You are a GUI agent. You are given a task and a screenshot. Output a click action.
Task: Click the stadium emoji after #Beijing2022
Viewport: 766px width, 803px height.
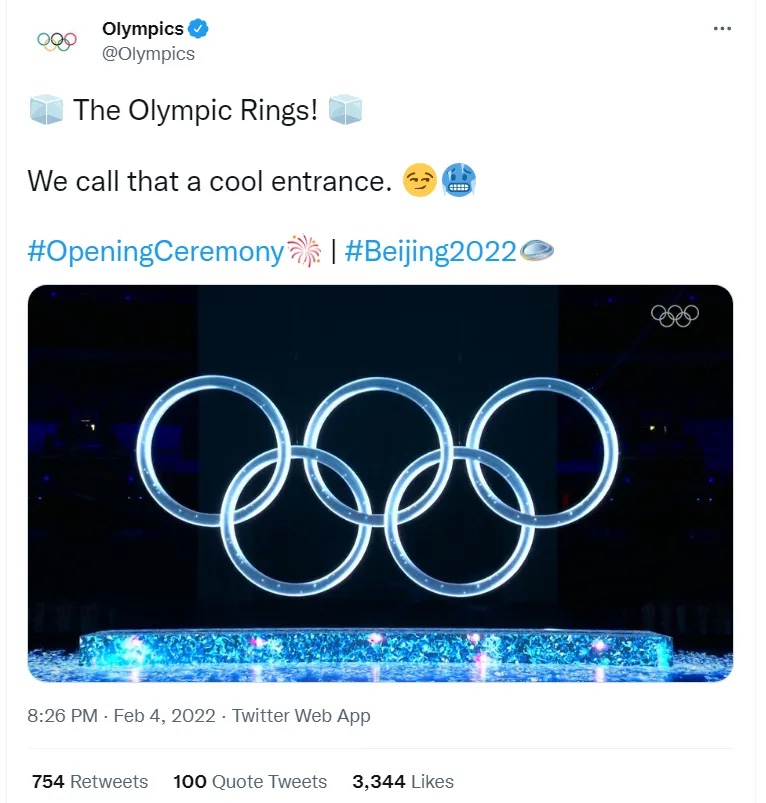pos(536,251)
